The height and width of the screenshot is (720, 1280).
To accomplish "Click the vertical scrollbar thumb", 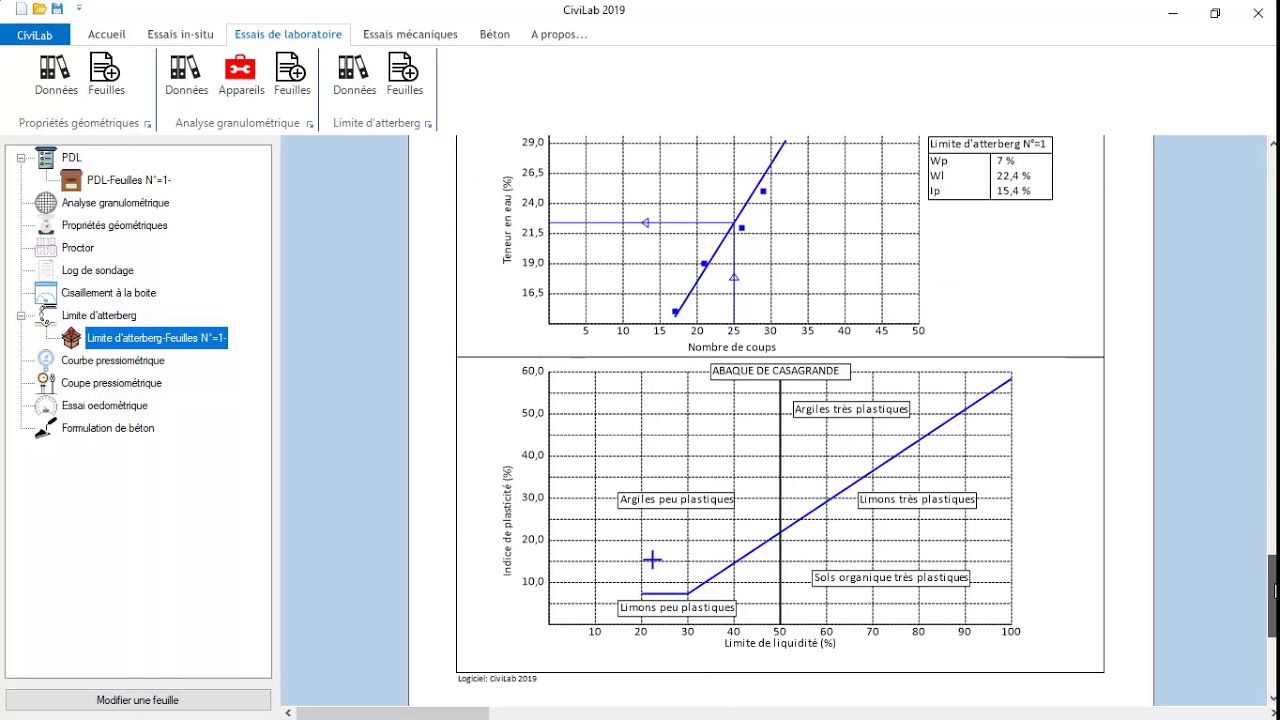I will coord(1273,596).
